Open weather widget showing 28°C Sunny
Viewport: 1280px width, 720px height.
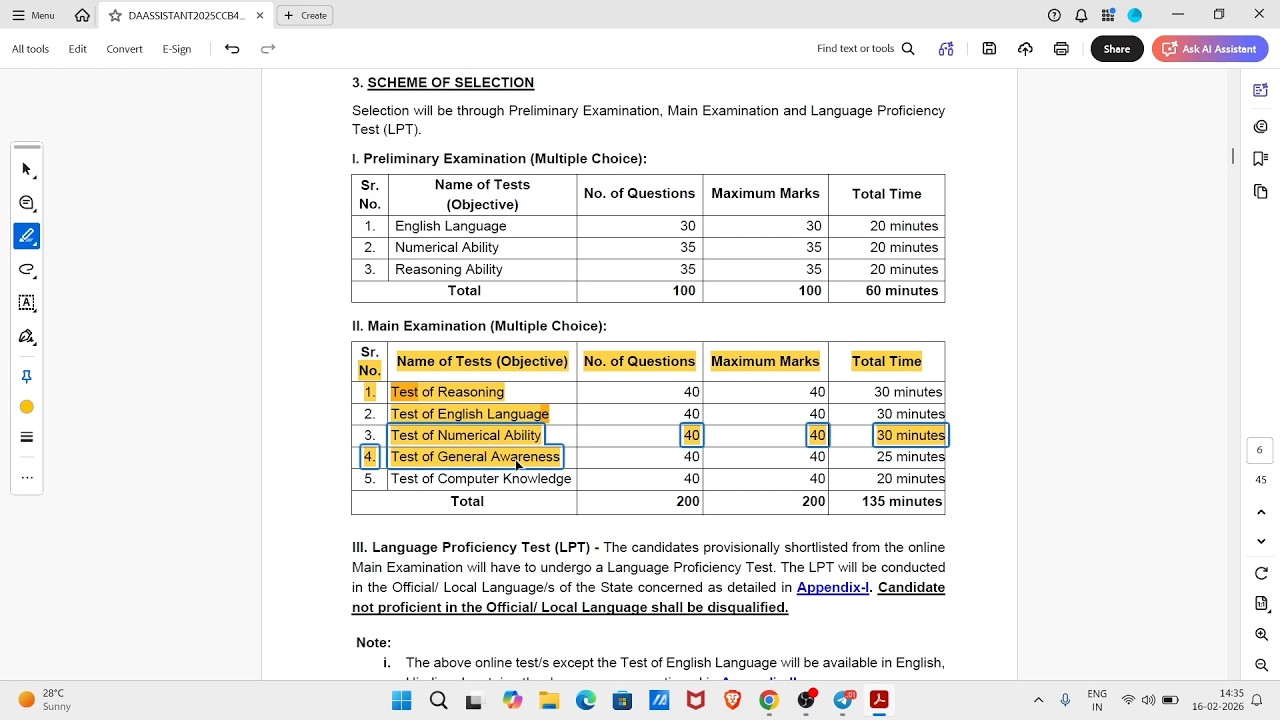[45, 700]
